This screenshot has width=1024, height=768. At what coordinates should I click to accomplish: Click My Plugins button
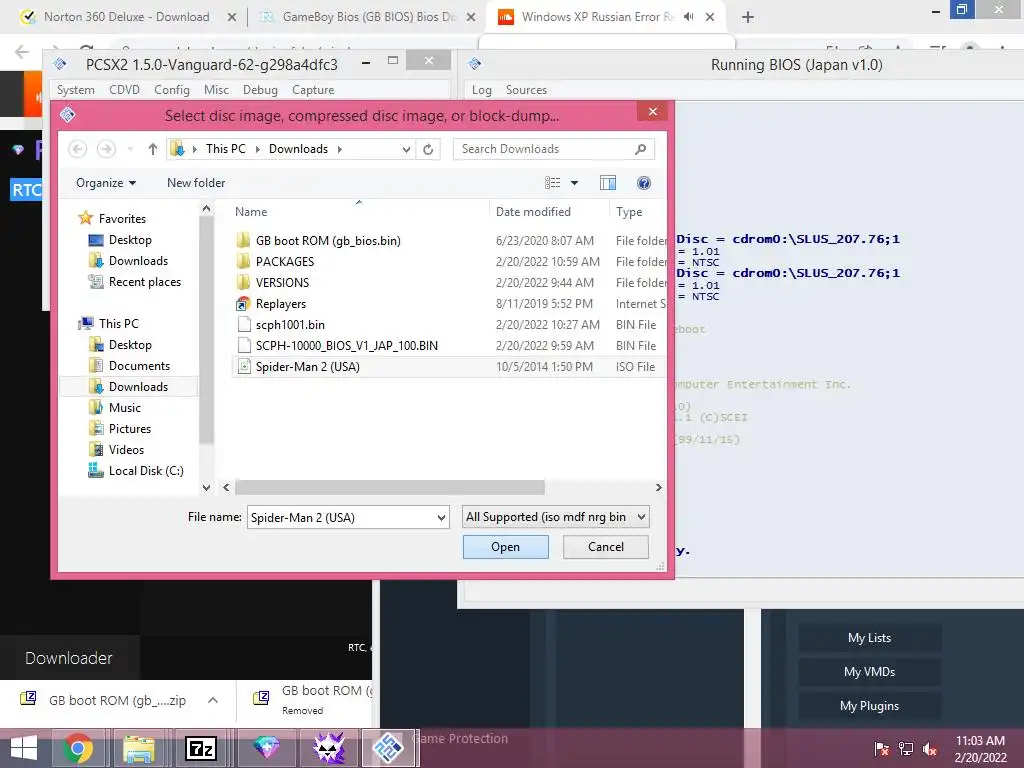869,705
